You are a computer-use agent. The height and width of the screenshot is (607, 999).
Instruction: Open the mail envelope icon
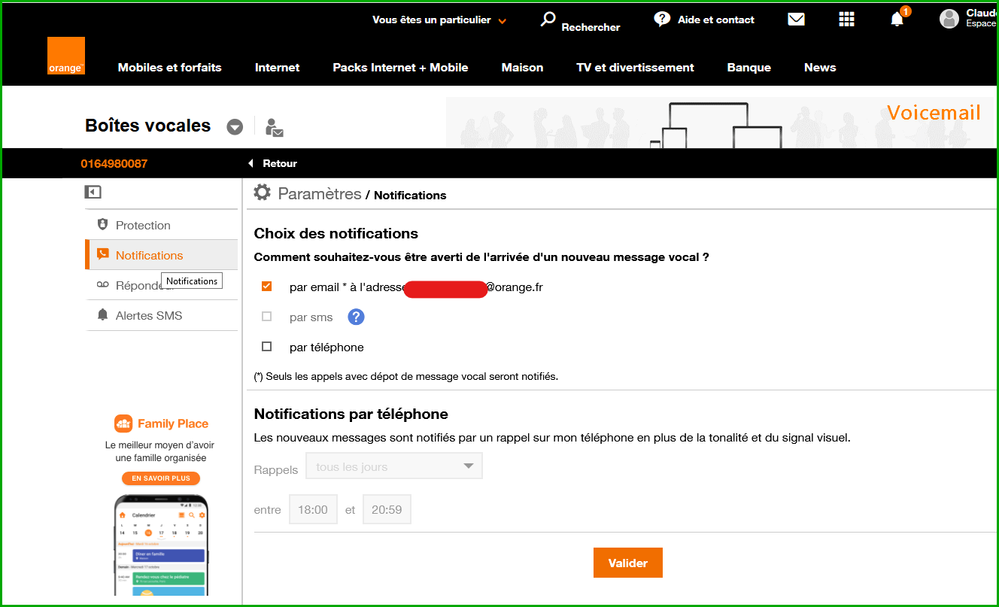[796, 19]
